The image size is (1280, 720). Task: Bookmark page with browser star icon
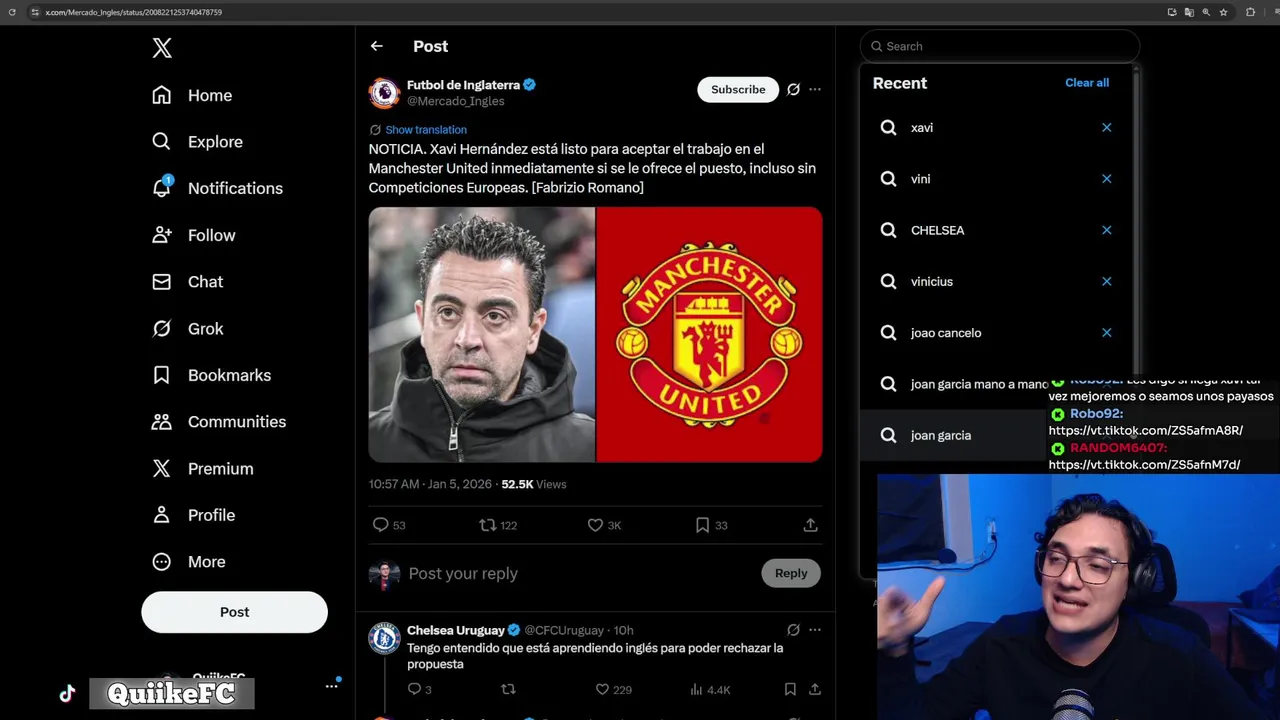[1223, 12]
